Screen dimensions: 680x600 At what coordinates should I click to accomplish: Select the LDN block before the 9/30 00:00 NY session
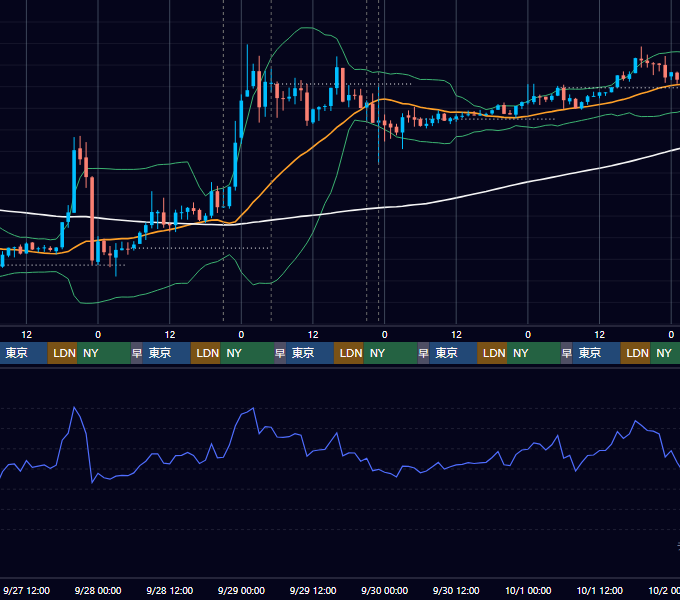pyautogui.click(x=349, y=353)
